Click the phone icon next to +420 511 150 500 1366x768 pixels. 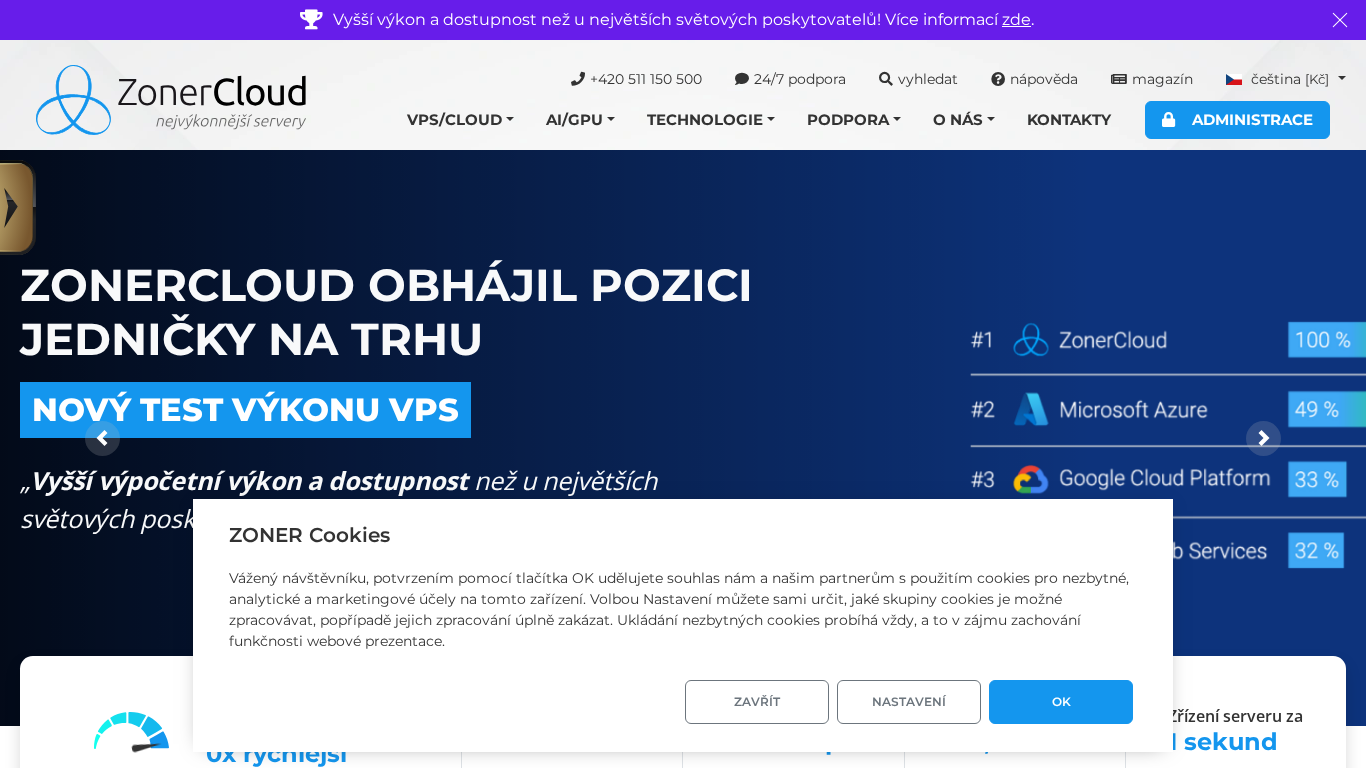tap(577, 79)
